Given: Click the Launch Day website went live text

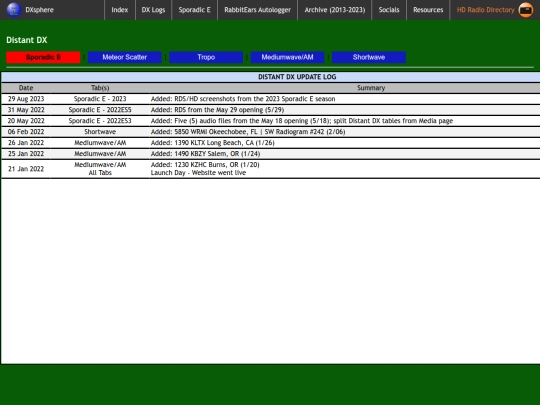Looking at the screenshot, I should (198, 173).
